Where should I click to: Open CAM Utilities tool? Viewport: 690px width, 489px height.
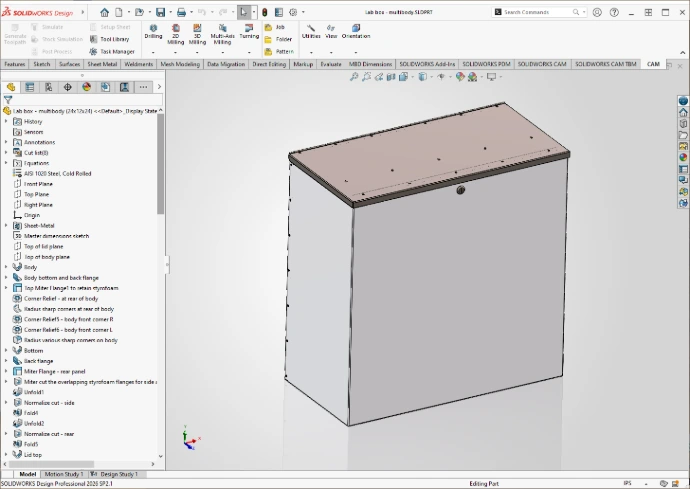[311, 32]
